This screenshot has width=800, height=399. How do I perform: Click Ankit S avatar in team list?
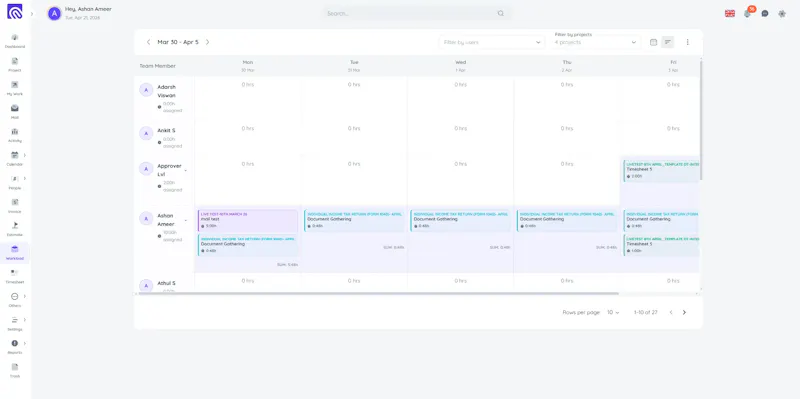tap(146, 133)
